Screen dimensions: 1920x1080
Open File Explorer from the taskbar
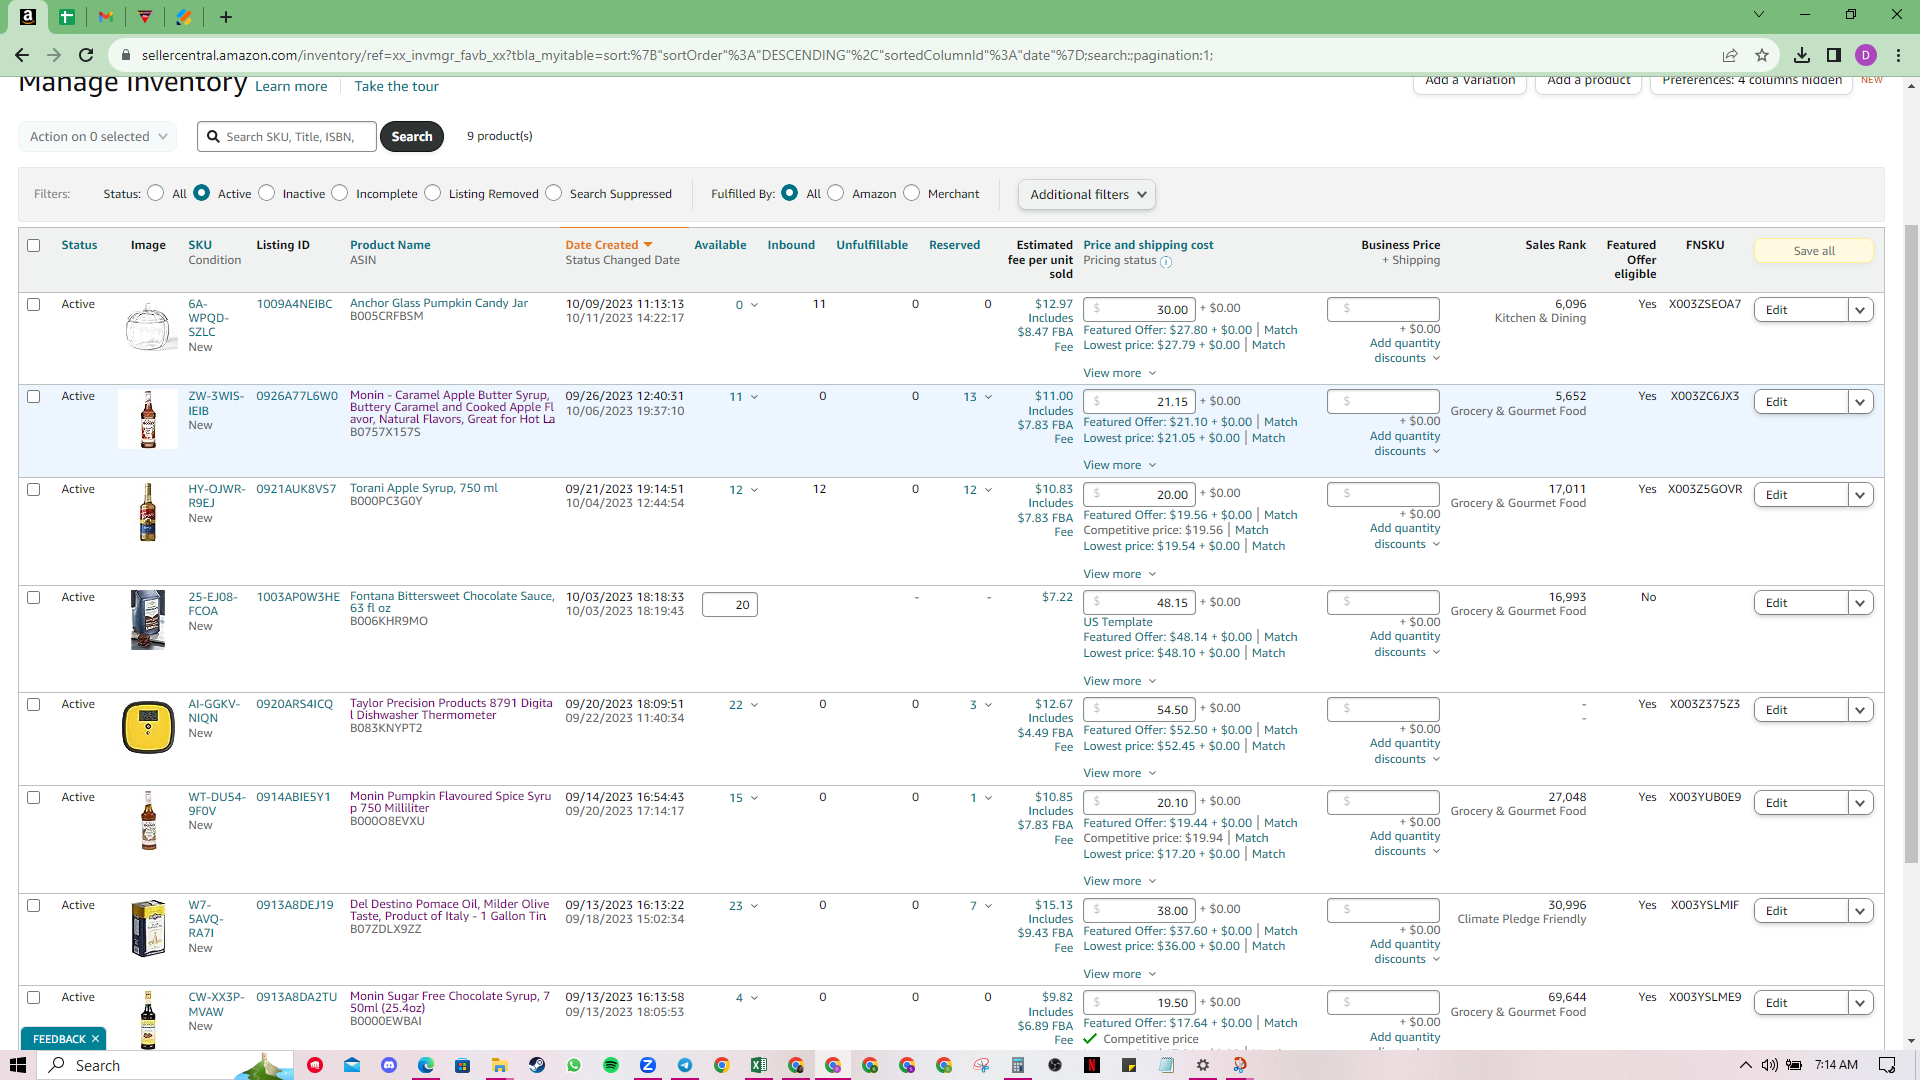click(x=500, y=1065)
